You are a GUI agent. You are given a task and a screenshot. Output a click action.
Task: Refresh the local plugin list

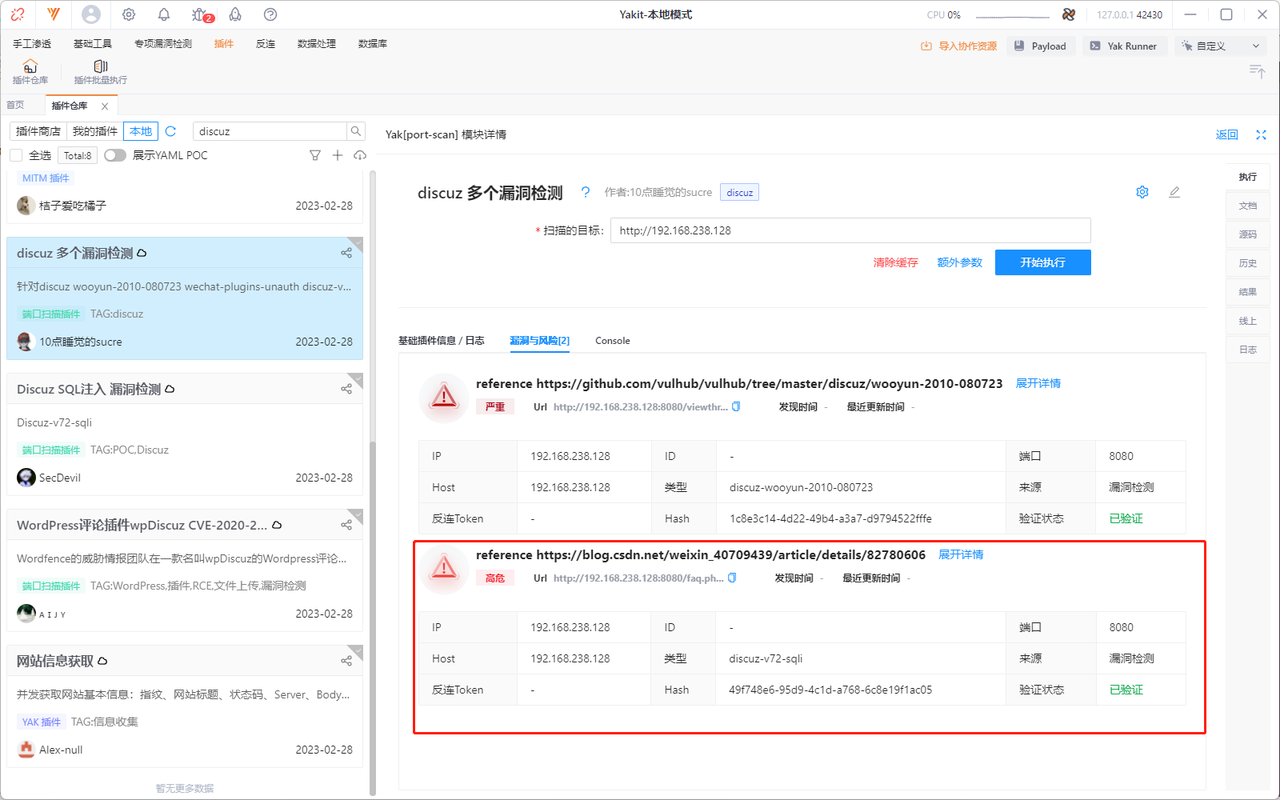(x=171, y=131)
